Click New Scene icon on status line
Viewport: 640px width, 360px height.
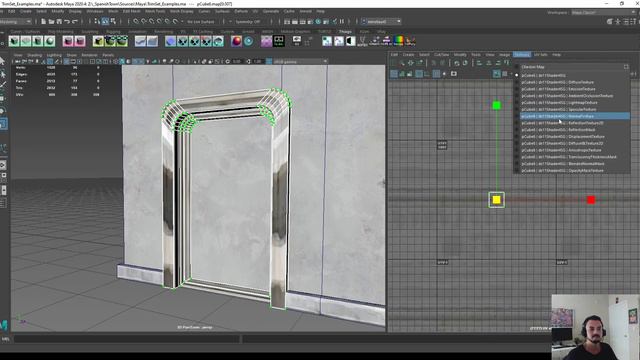(x=44, y=21)
